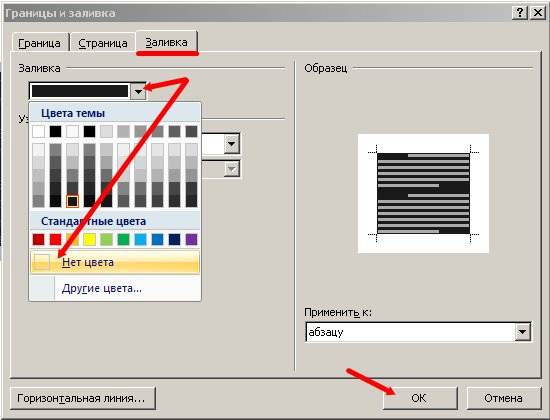The height and width of the screenshot is (420, 550).
Task: Select the dark red standard color
Action: click(39, 240)
